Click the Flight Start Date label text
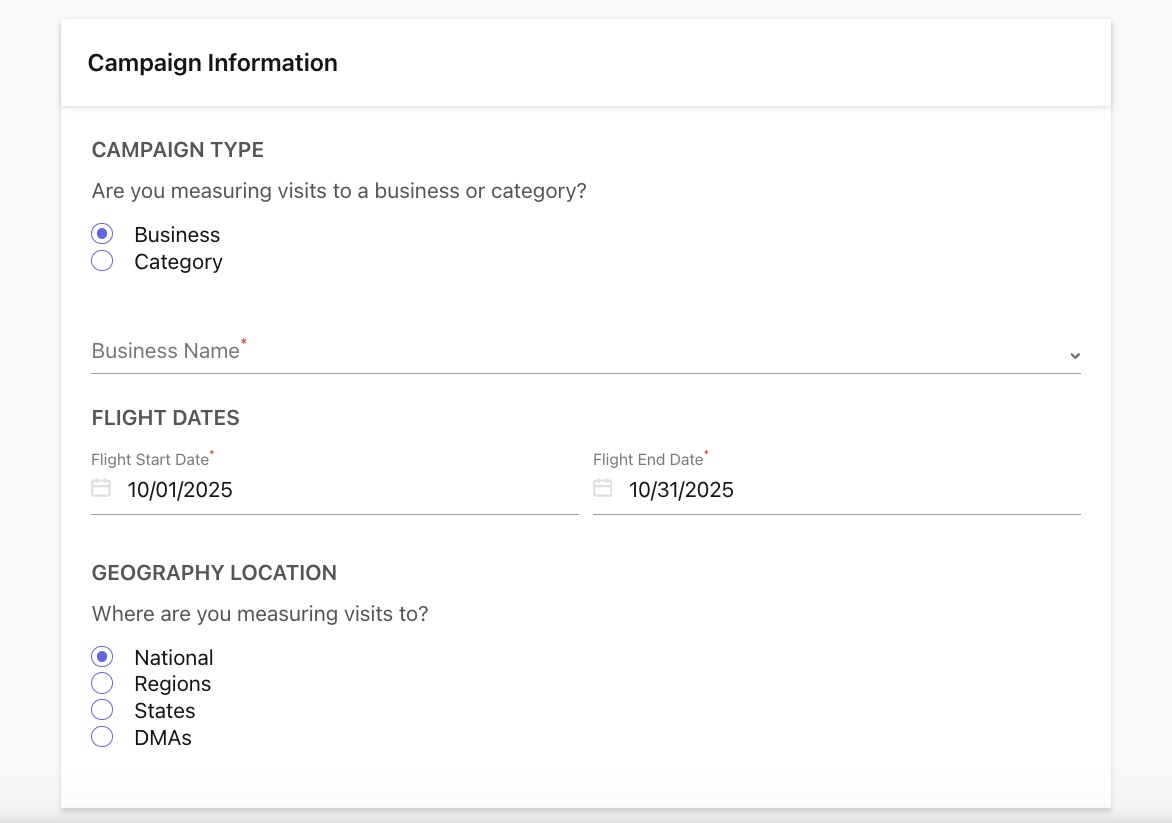1172x823 pixels. (147, 459)
